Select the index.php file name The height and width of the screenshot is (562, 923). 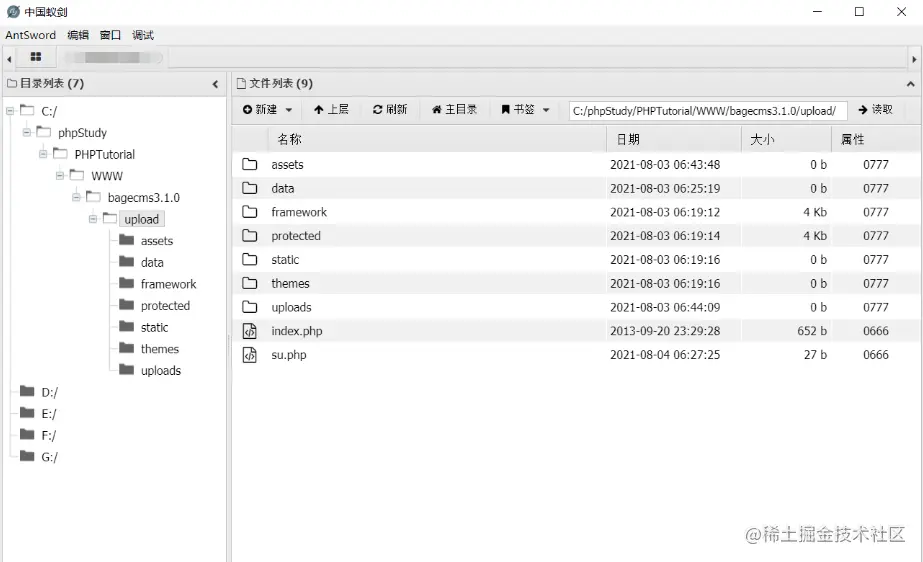297,331
